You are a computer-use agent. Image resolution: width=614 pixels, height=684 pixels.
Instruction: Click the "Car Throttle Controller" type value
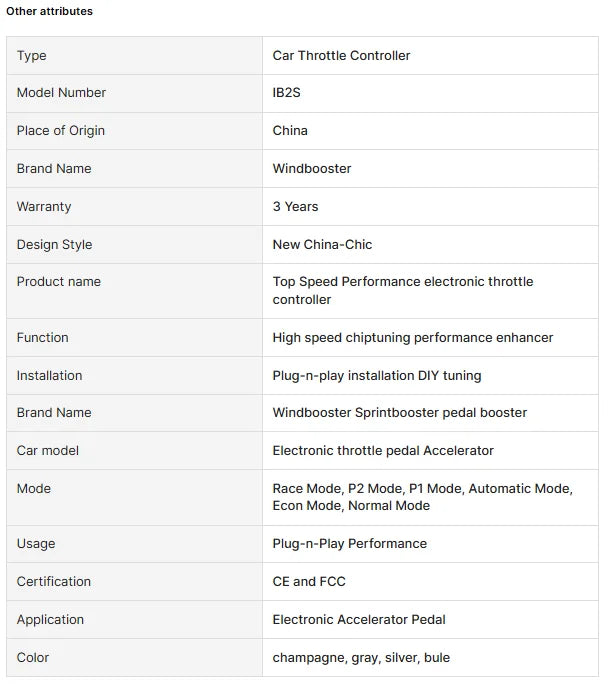point(341,56)
